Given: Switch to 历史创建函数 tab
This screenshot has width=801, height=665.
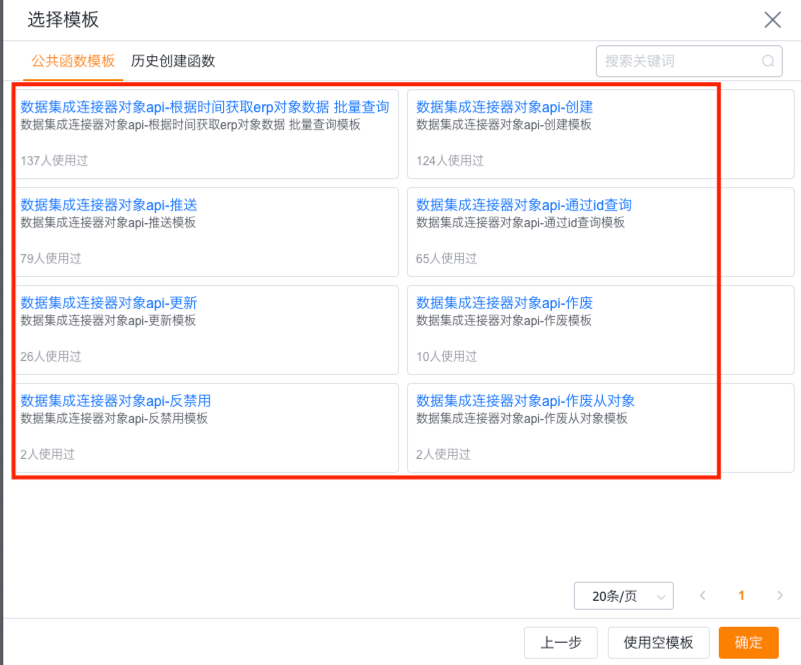Looking at the screenshot, I should tap(173, 61).
